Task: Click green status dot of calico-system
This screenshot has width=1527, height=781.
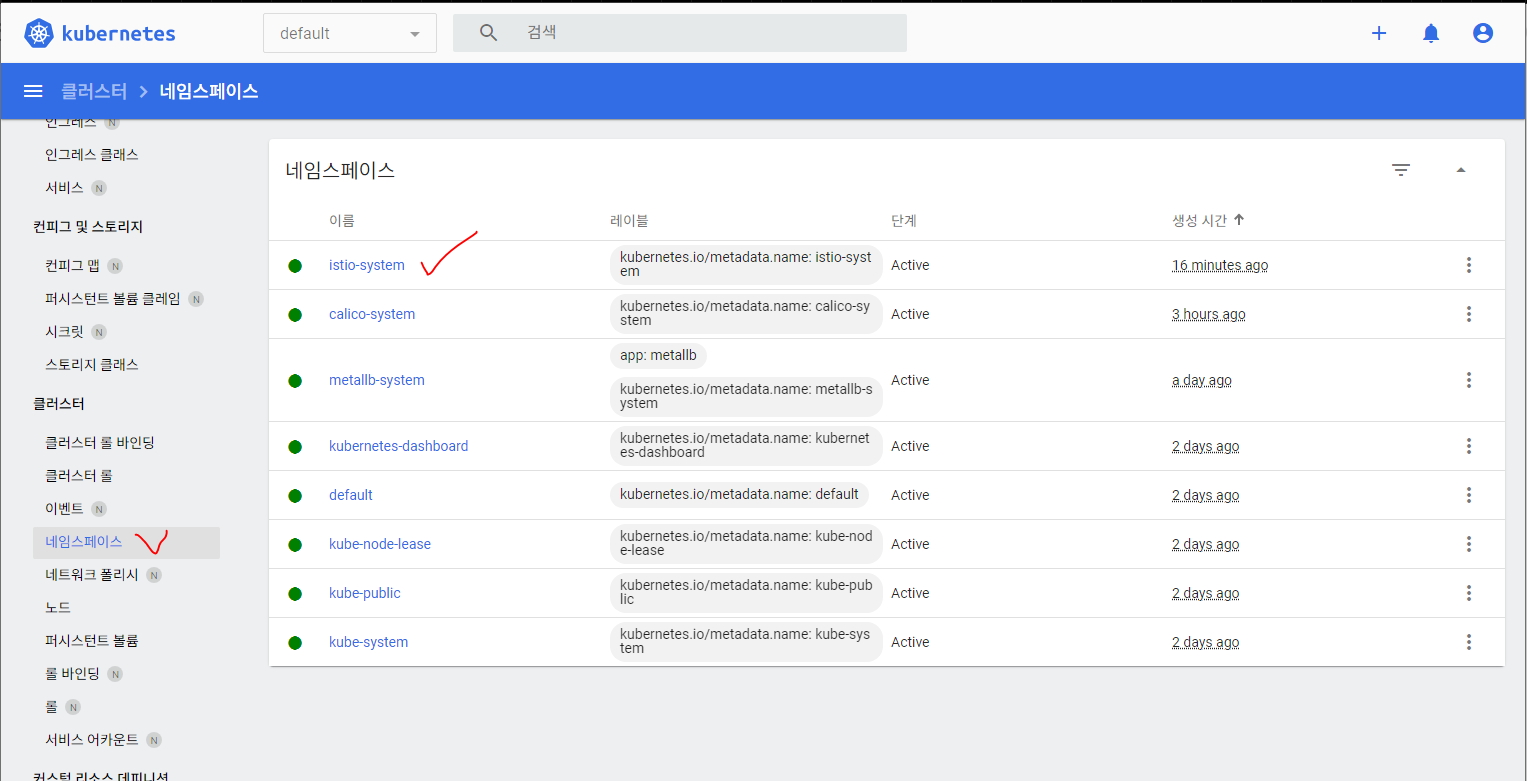Action: [x=295, y=315]
